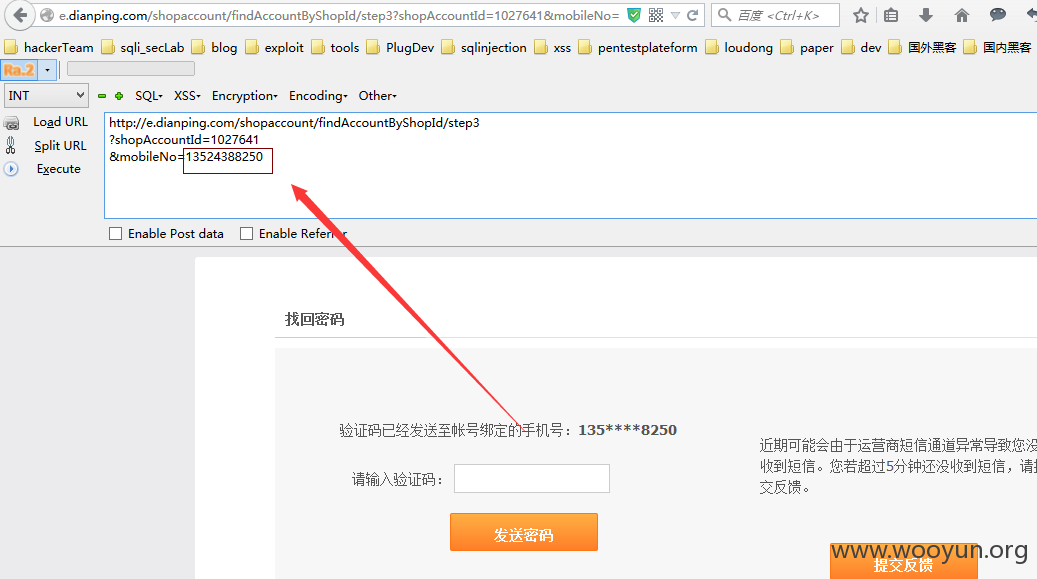Click the masked phone number 135****8250
Viewport: 1037px width, 579px height.
(x=627, y=430)
